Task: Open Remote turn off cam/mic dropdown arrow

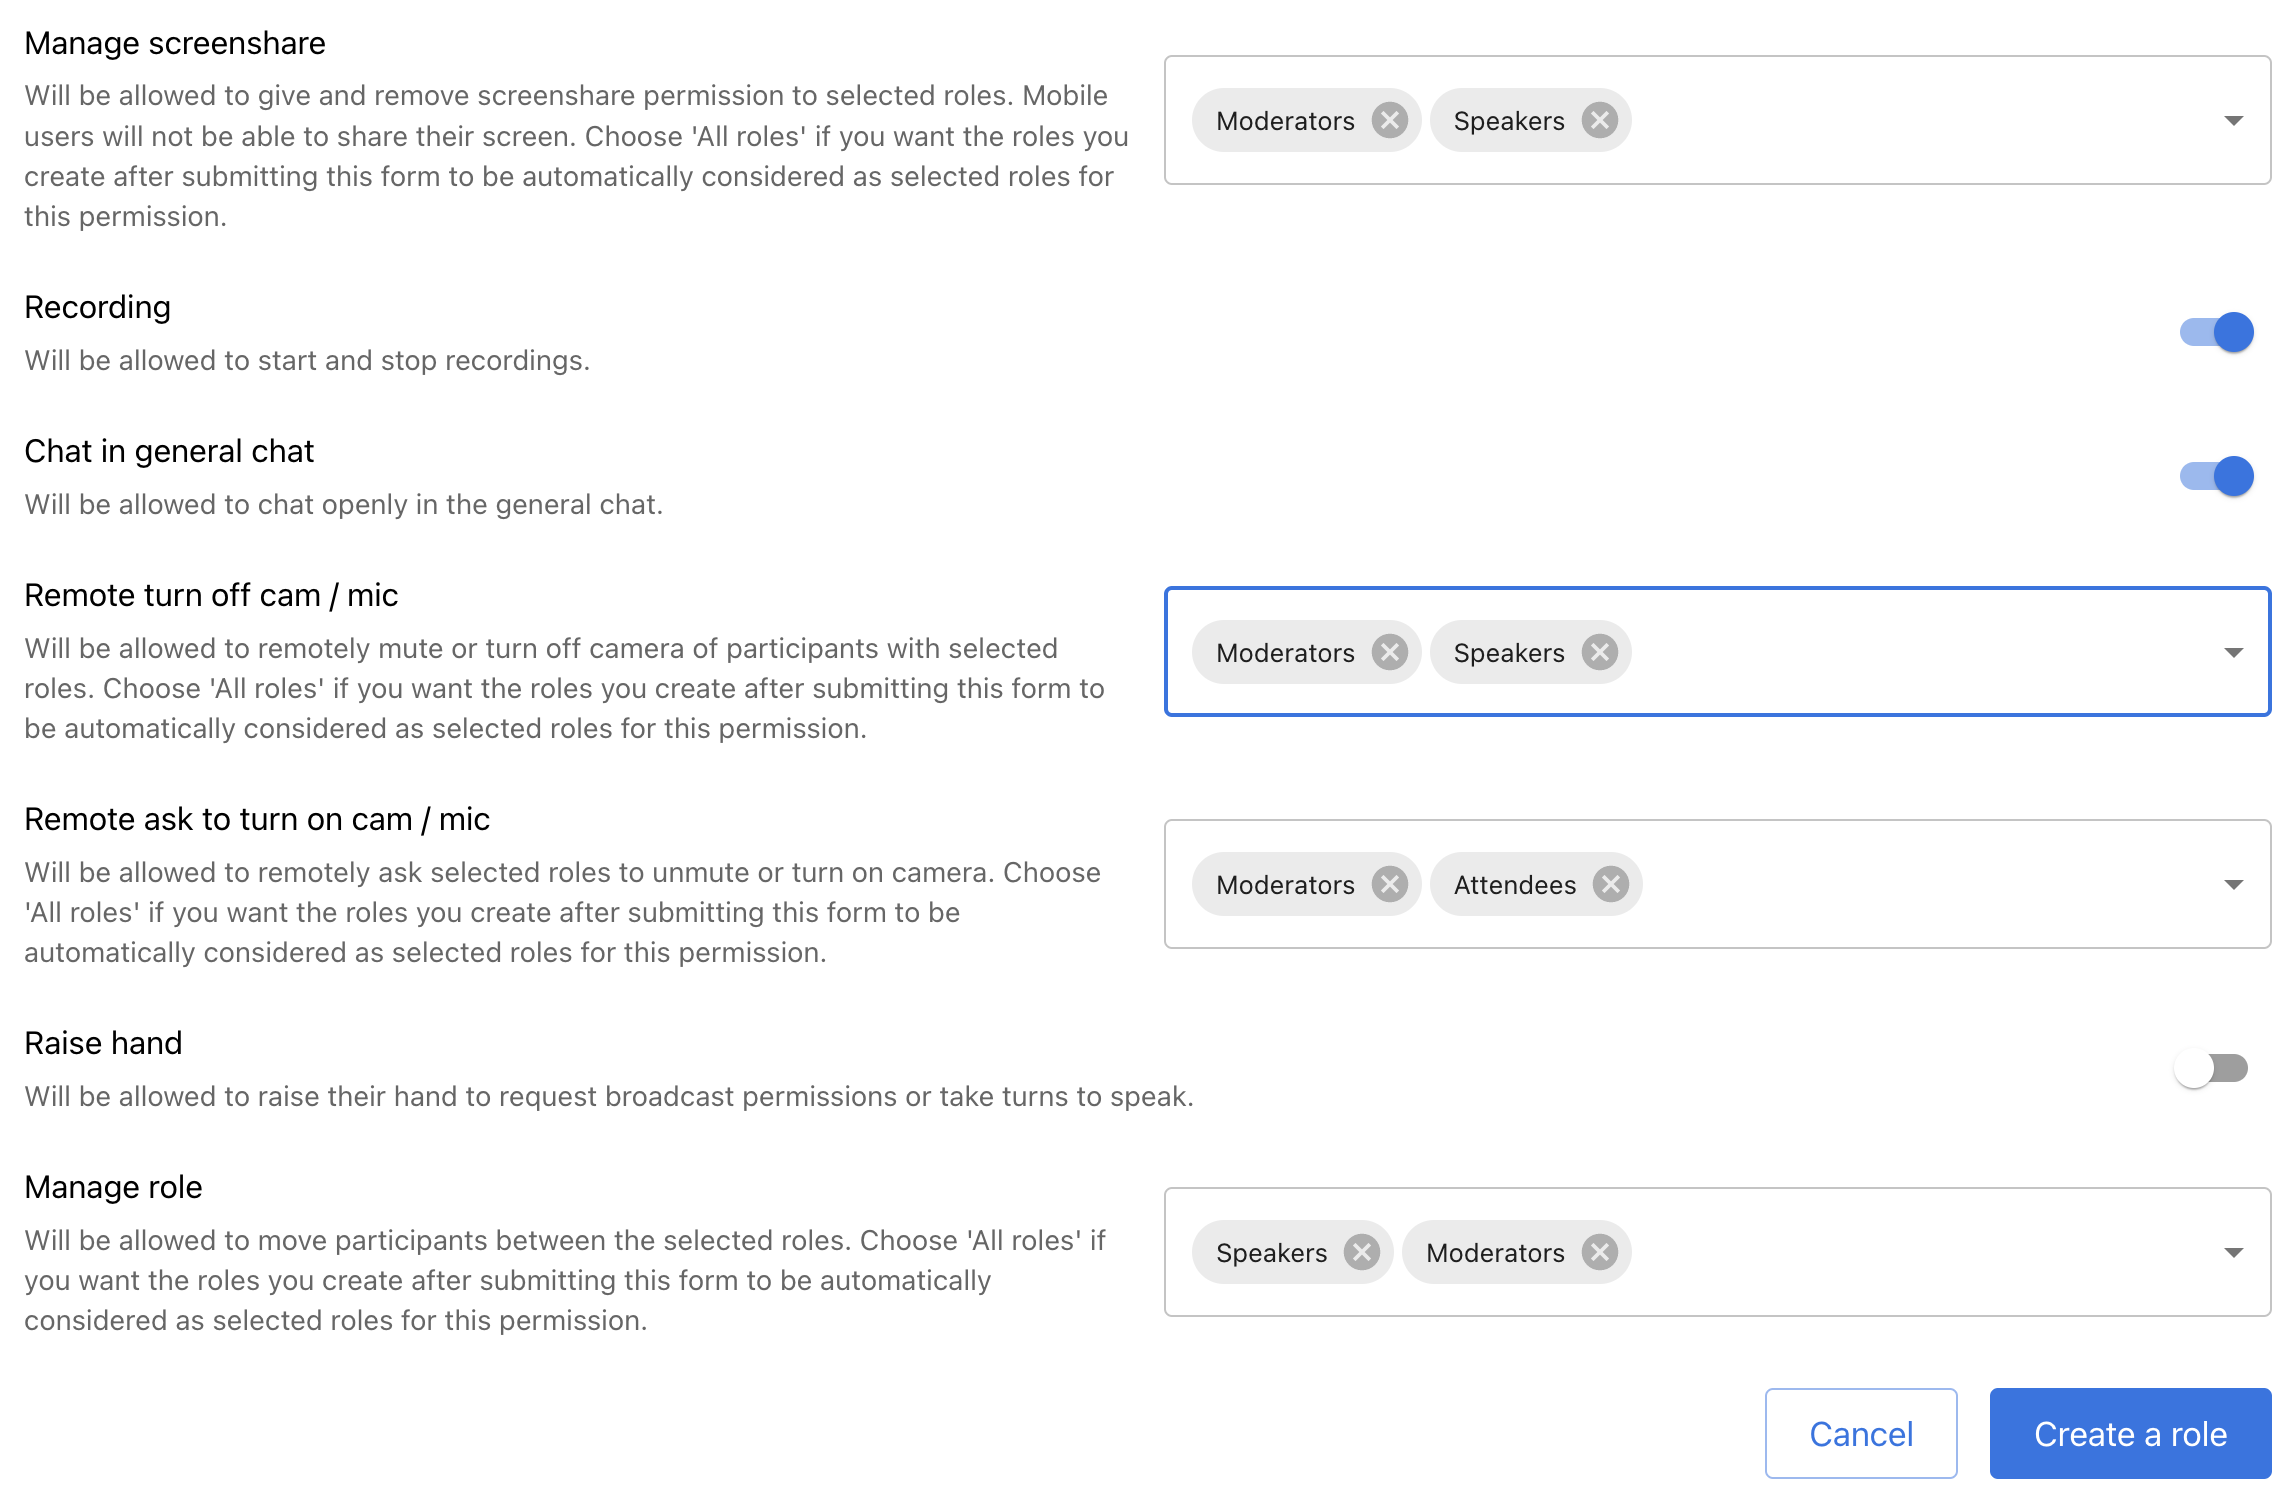Action: (2233, 653)
